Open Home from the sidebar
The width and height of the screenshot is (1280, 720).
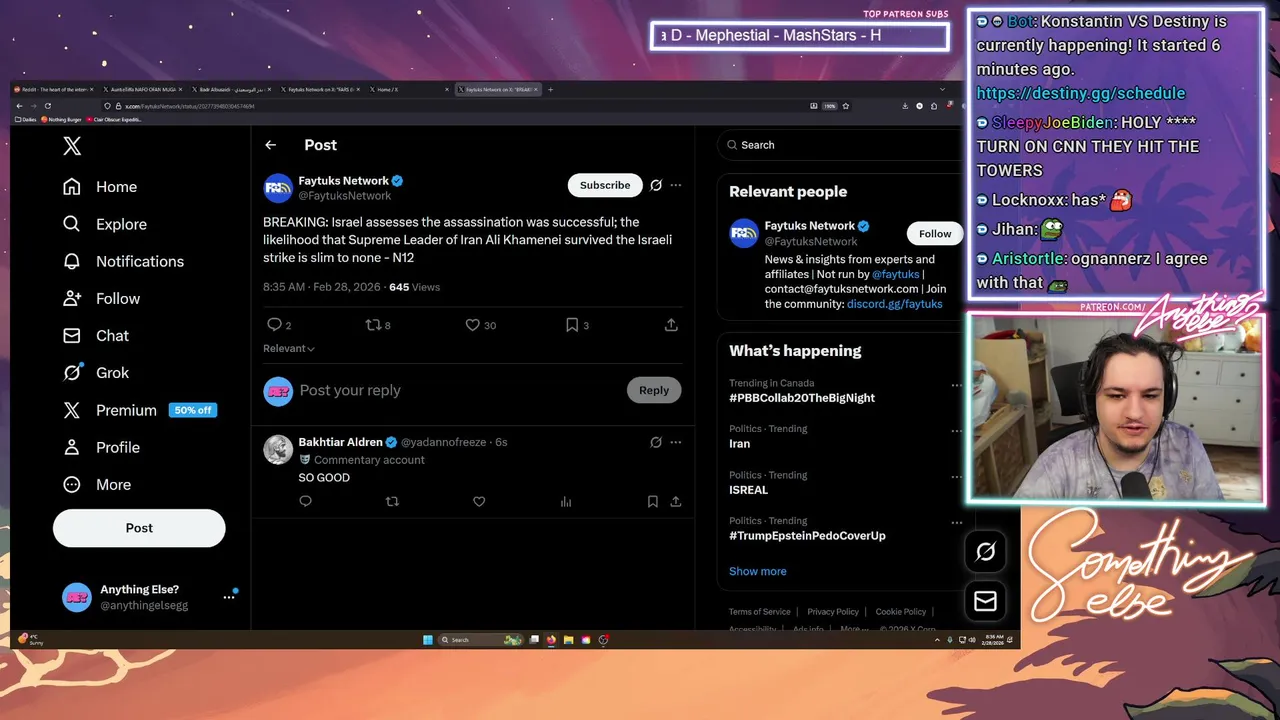tap(100, 187)
